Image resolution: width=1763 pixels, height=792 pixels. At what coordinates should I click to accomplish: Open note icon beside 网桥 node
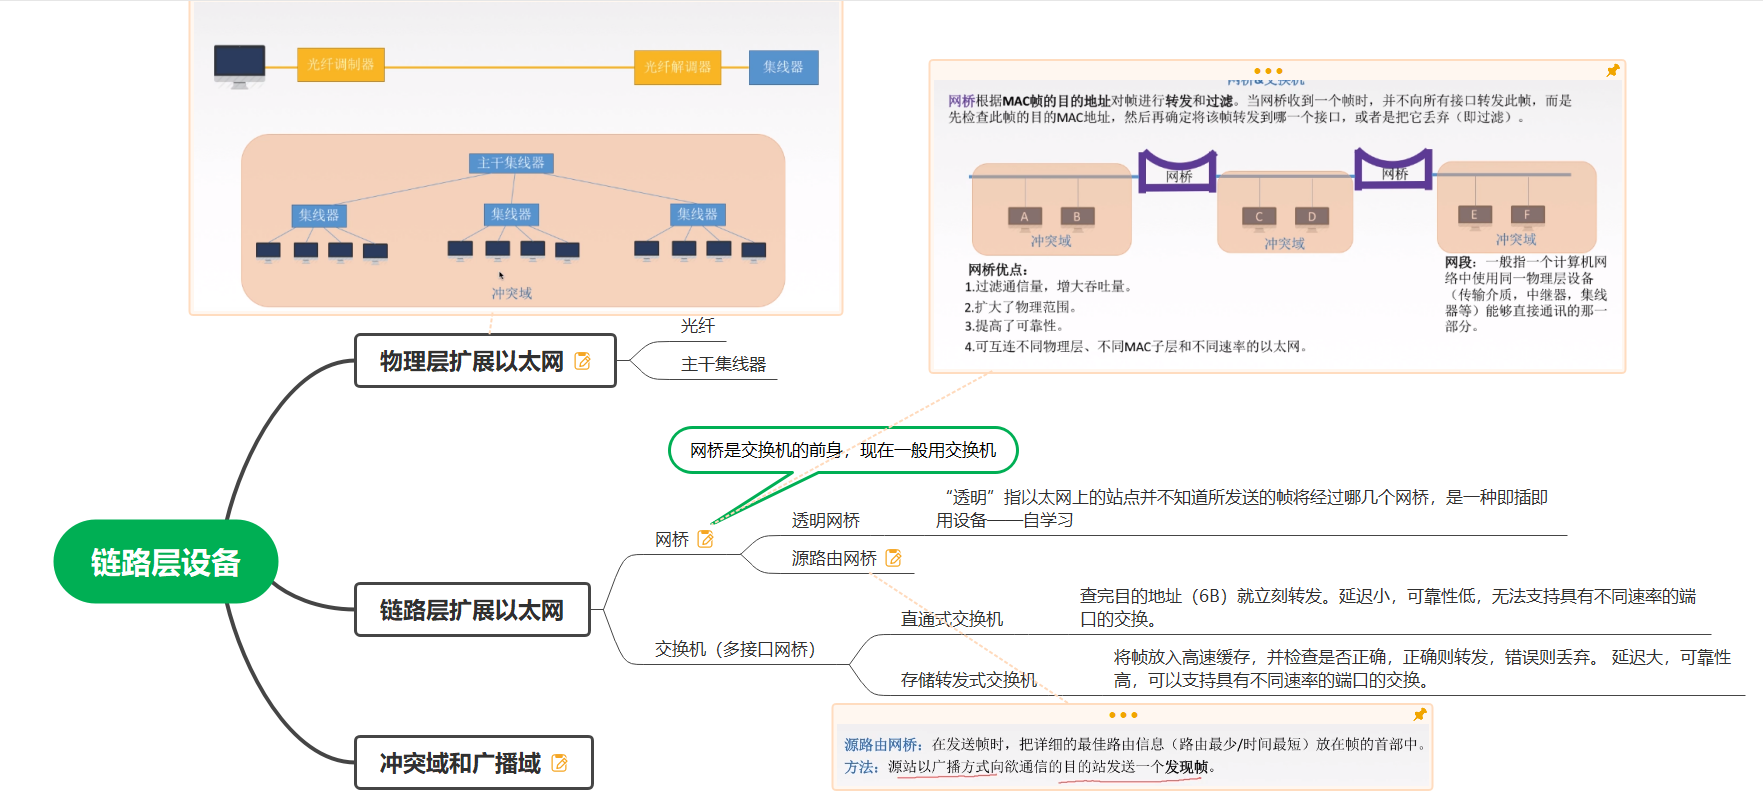click(x=706, y=539)
